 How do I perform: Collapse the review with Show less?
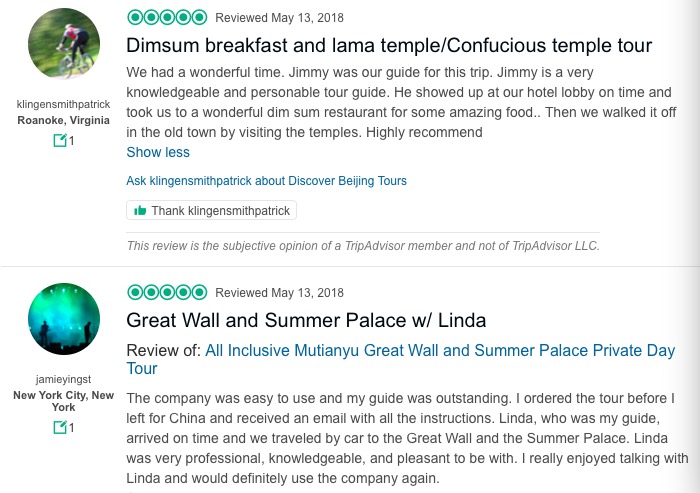pos(158,152)
